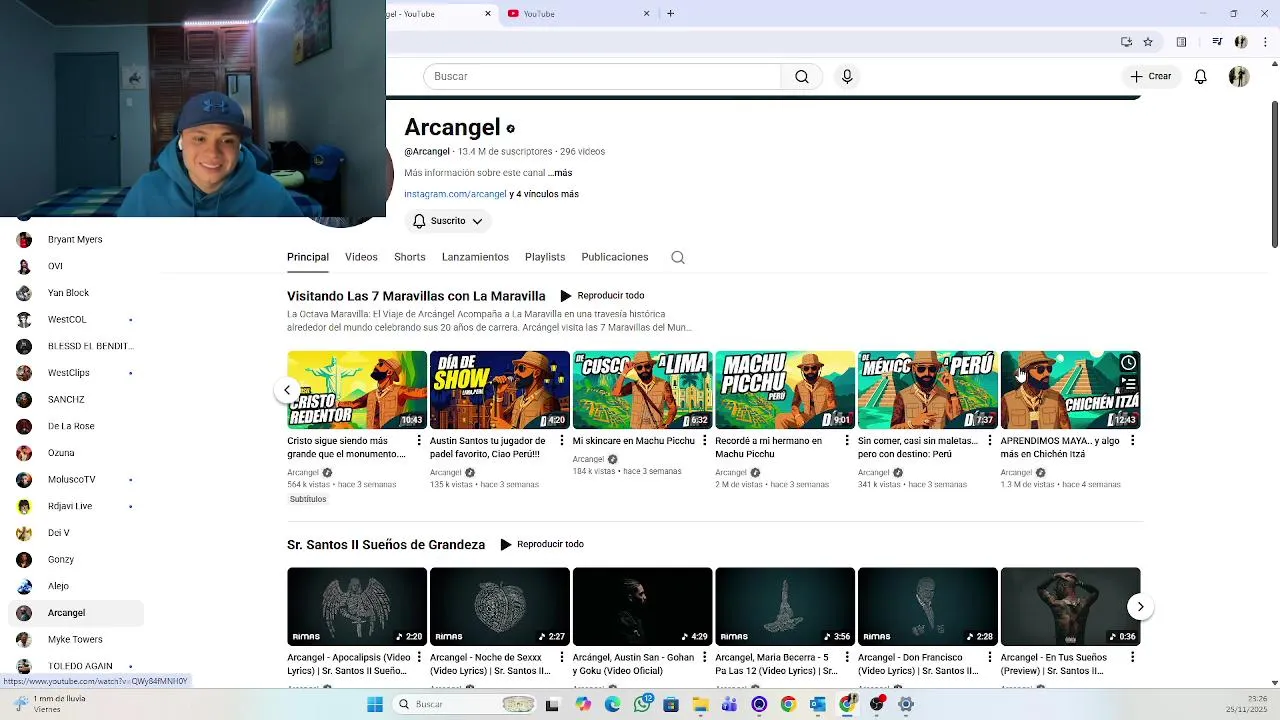Image resolution: width=1280 pixels, height=720 pixels.
Task: Open File Explorer from taskbar
Action: (700, 704)
